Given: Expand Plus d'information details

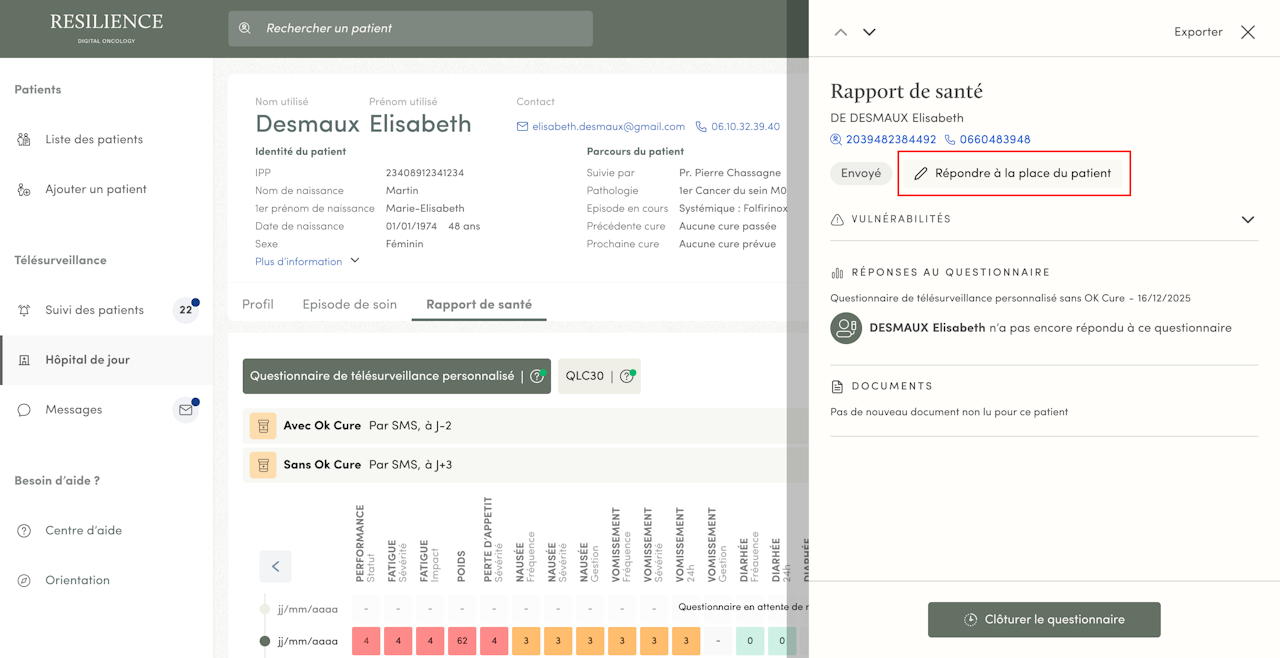Looking at the screenshot, I should 307,261.
